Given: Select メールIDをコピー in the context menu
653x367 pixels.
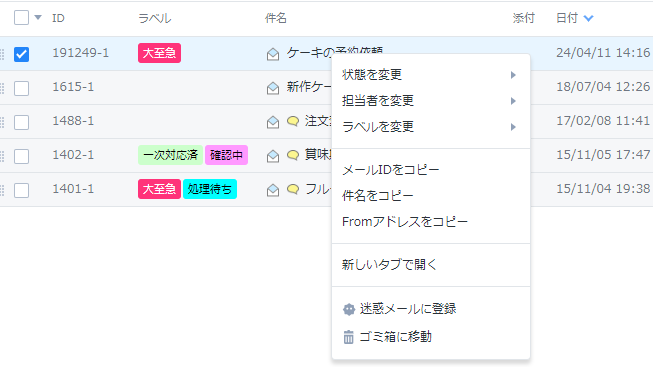Looking at the screenshot, I should [431, 170].
